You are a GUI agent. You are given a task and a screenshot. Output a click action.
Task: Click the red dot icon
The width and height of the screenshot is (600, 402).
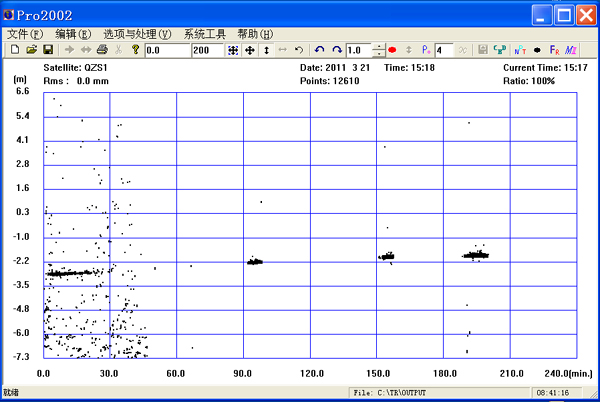392,50
